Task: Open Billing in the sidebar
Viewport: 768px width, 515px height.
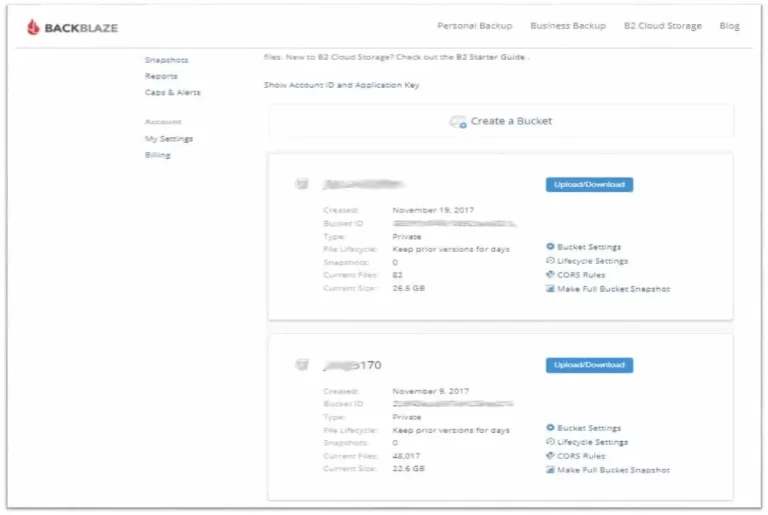Action: pos(158,155)
